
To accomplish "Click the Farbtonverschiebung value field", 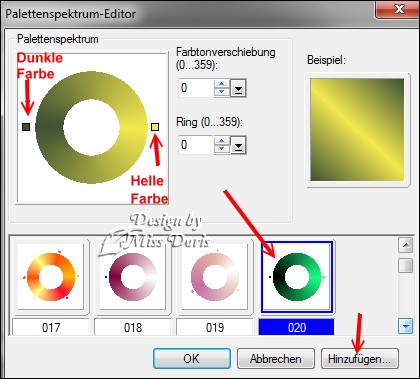I will [196, 88].
